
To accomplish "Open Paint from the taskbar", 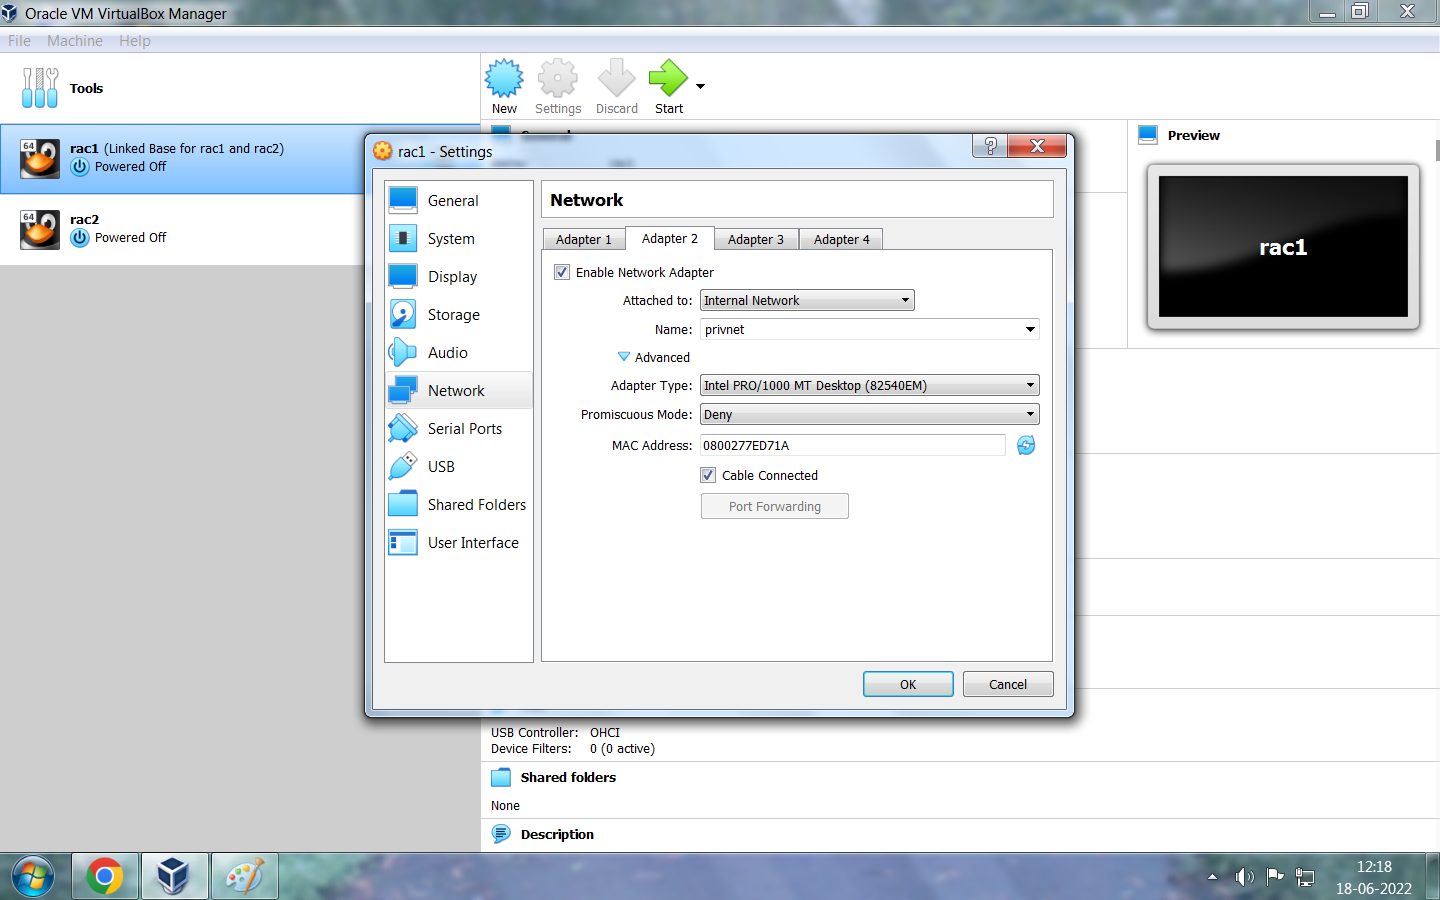I will coord(244,877).
